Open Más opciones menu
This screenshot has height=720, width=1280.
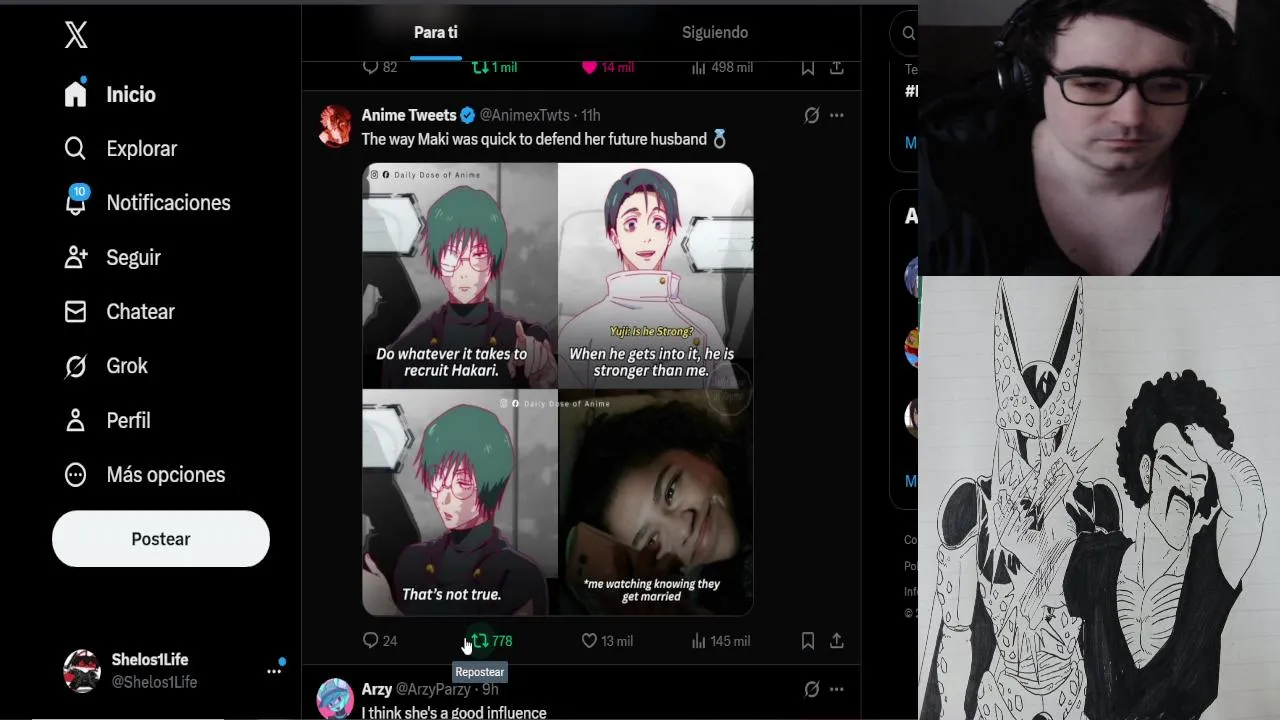coord(145,474)
